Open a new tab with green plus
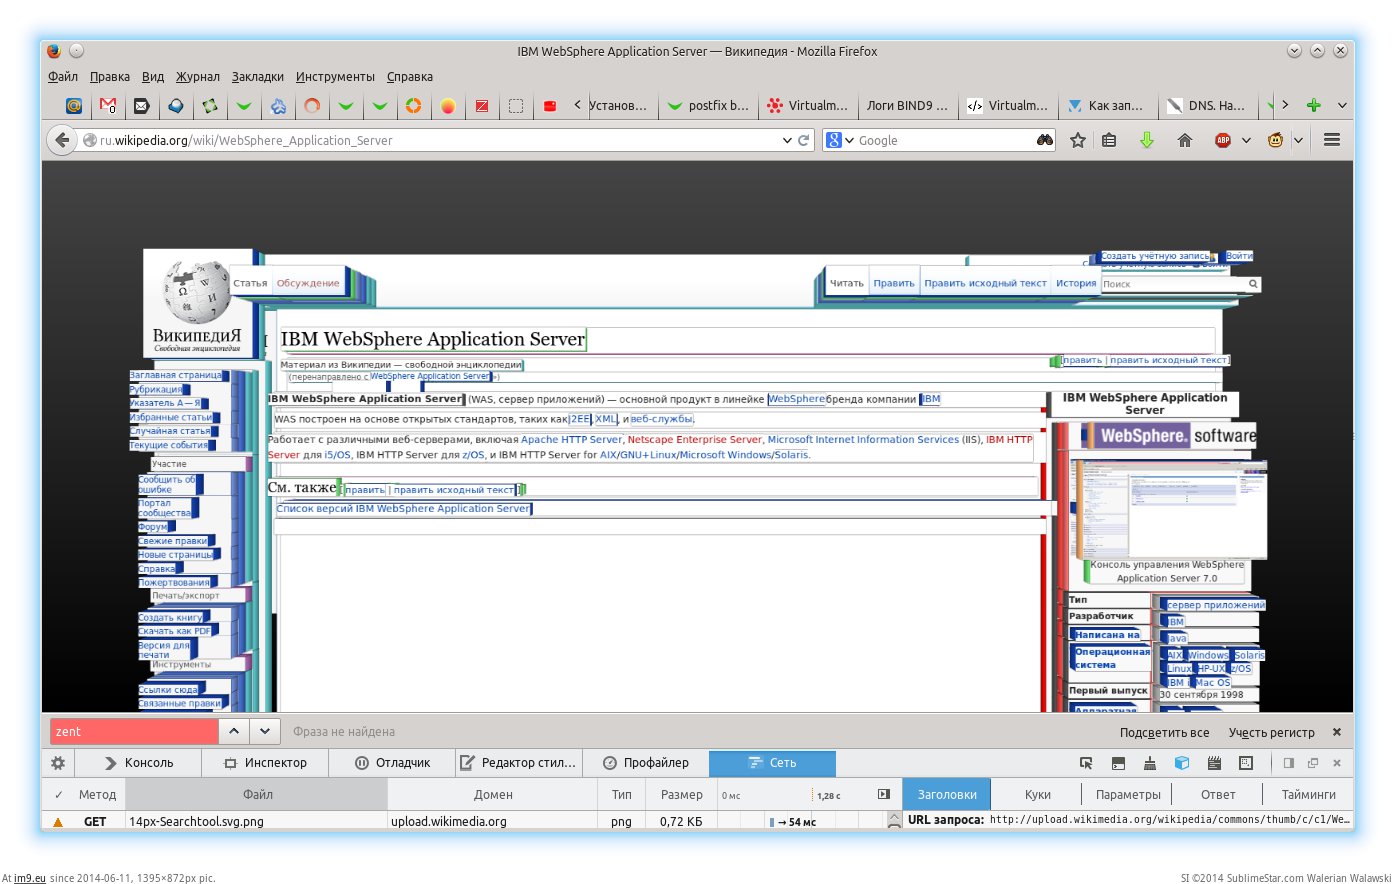The image size is (1395, 884). coord(1314,105)
